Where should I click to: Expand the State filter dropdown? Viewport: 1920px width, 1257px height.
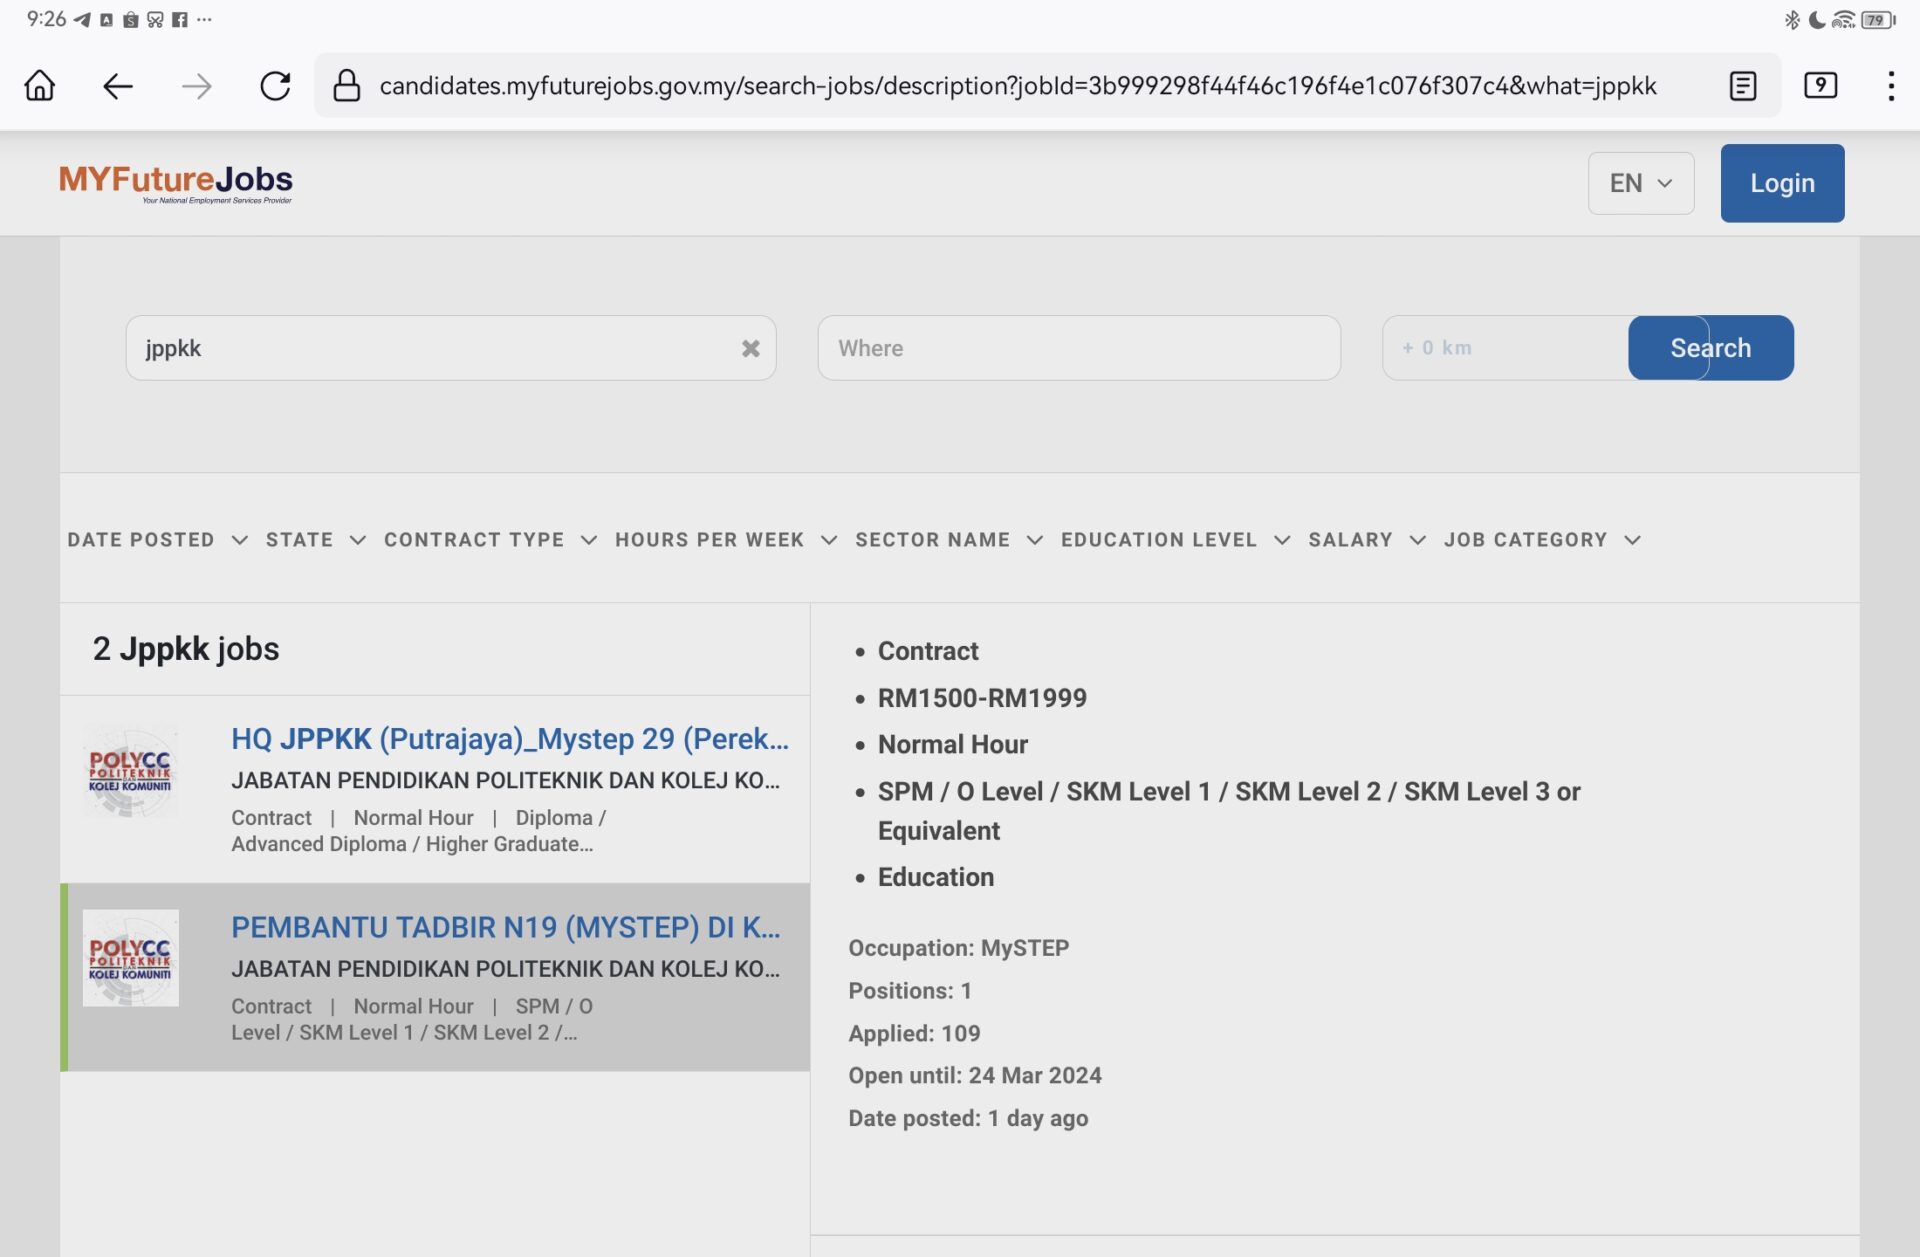point(315,540)
